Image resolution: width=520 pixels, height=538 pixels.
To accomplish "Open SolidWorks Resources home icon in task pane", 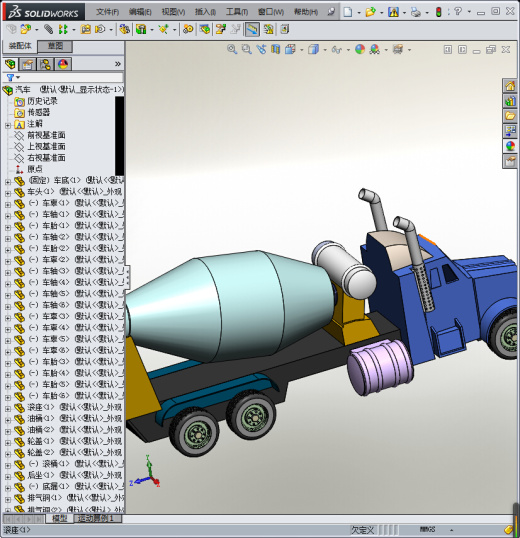I will pos(510,86).
